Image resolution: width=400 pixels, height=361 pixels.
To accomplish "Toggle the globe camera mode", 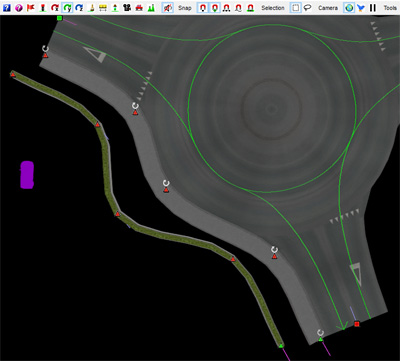I will pos(349,8).
